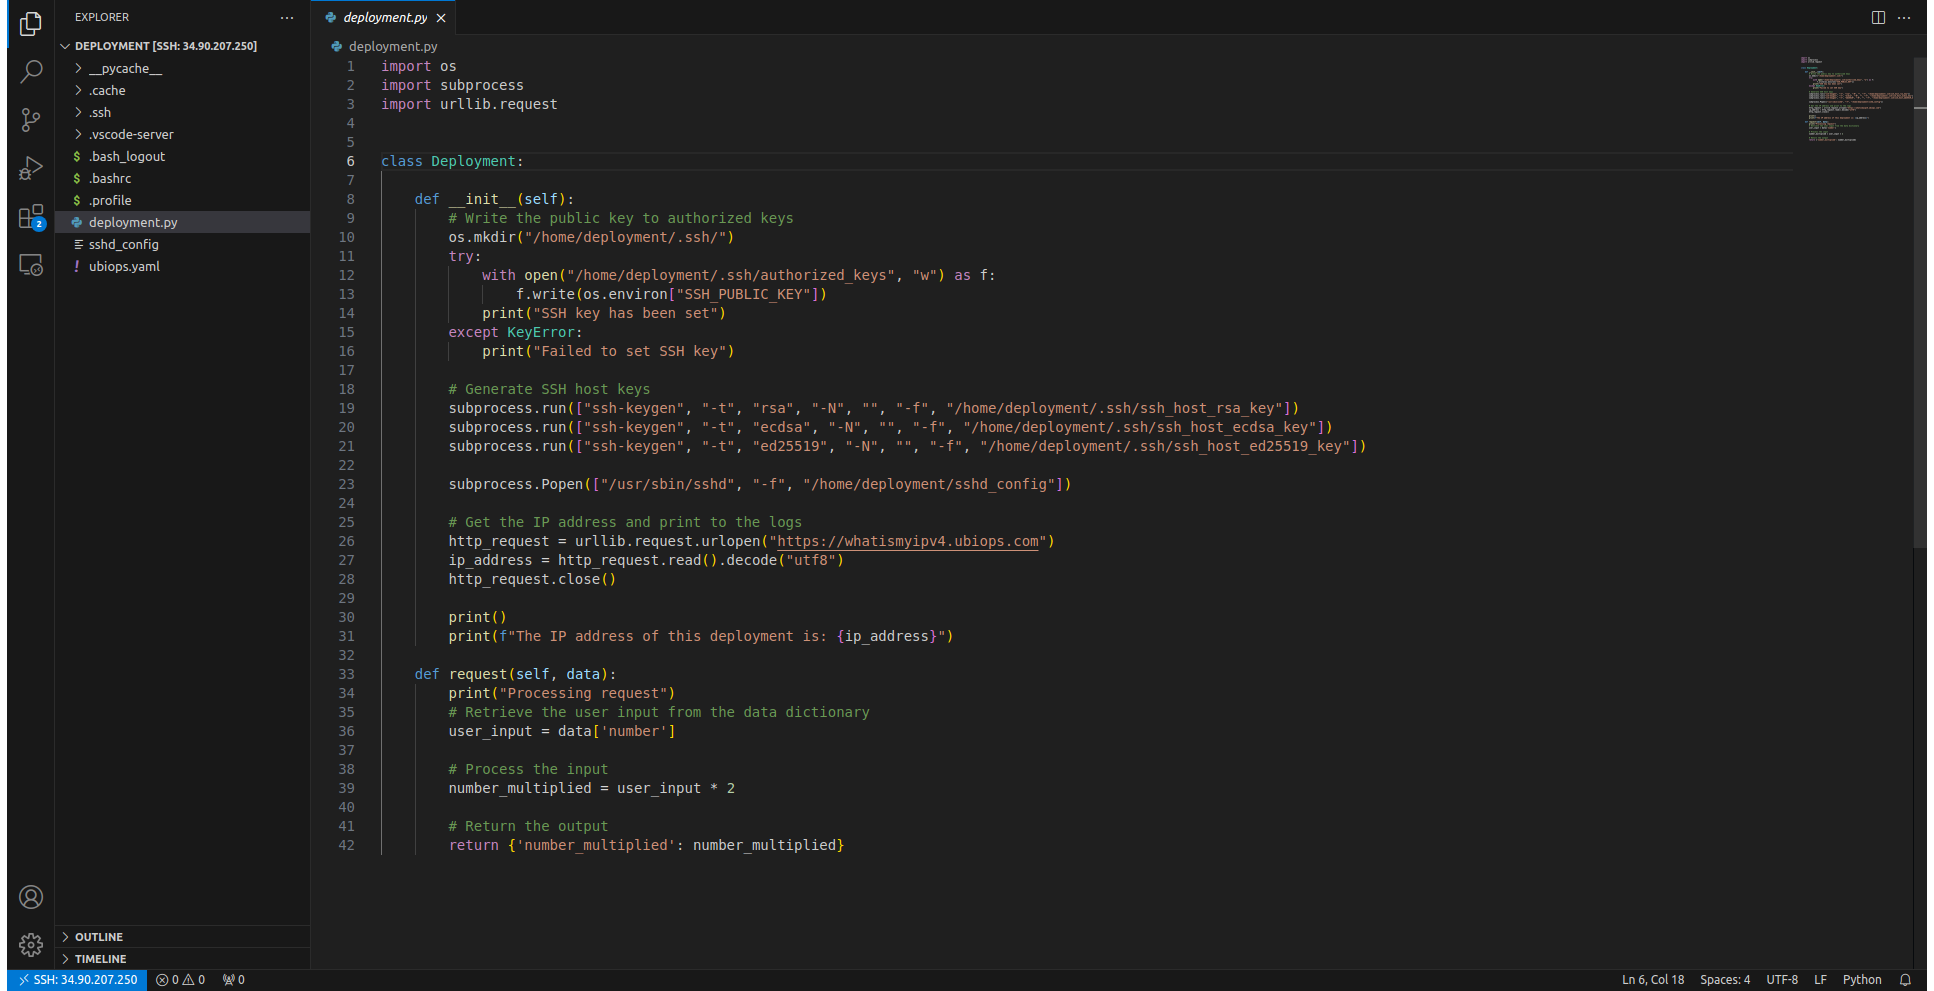Click the errors and warnings indicator
The image size is (1934, 991).
(181, 980)
